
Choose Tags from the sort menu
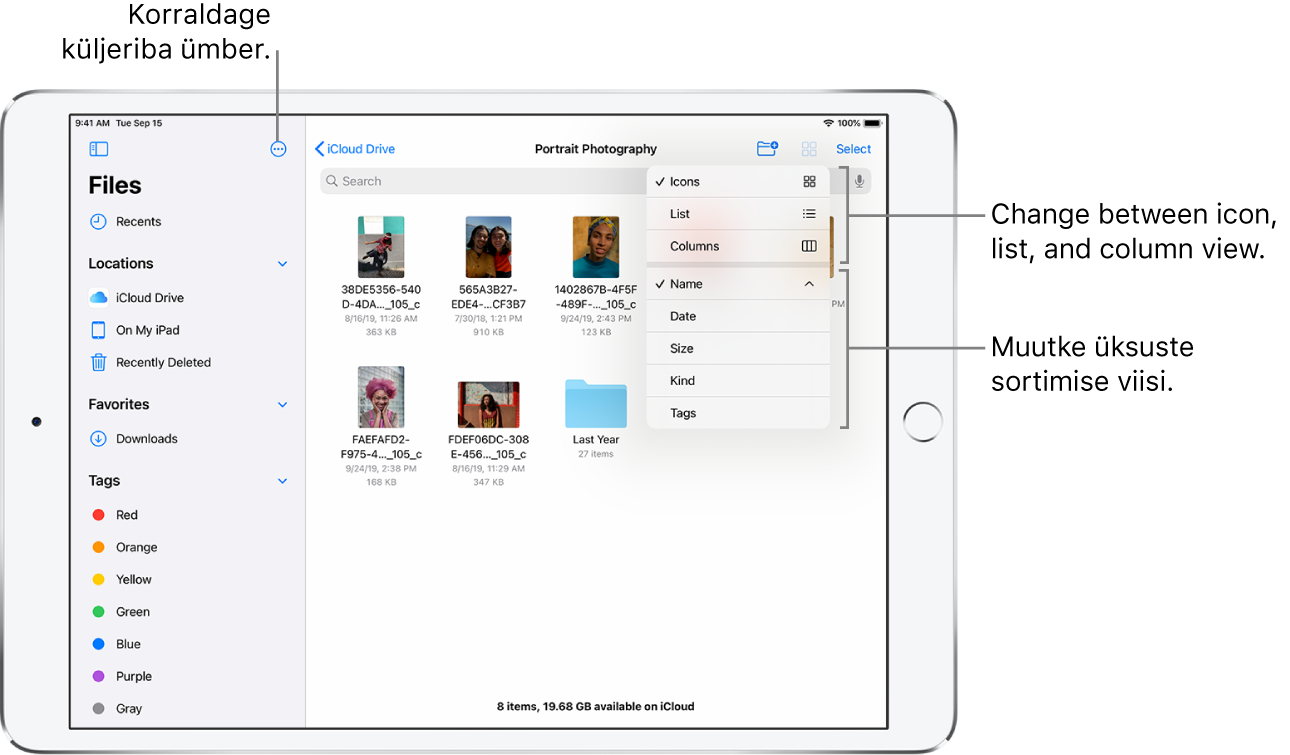[681, 413]
